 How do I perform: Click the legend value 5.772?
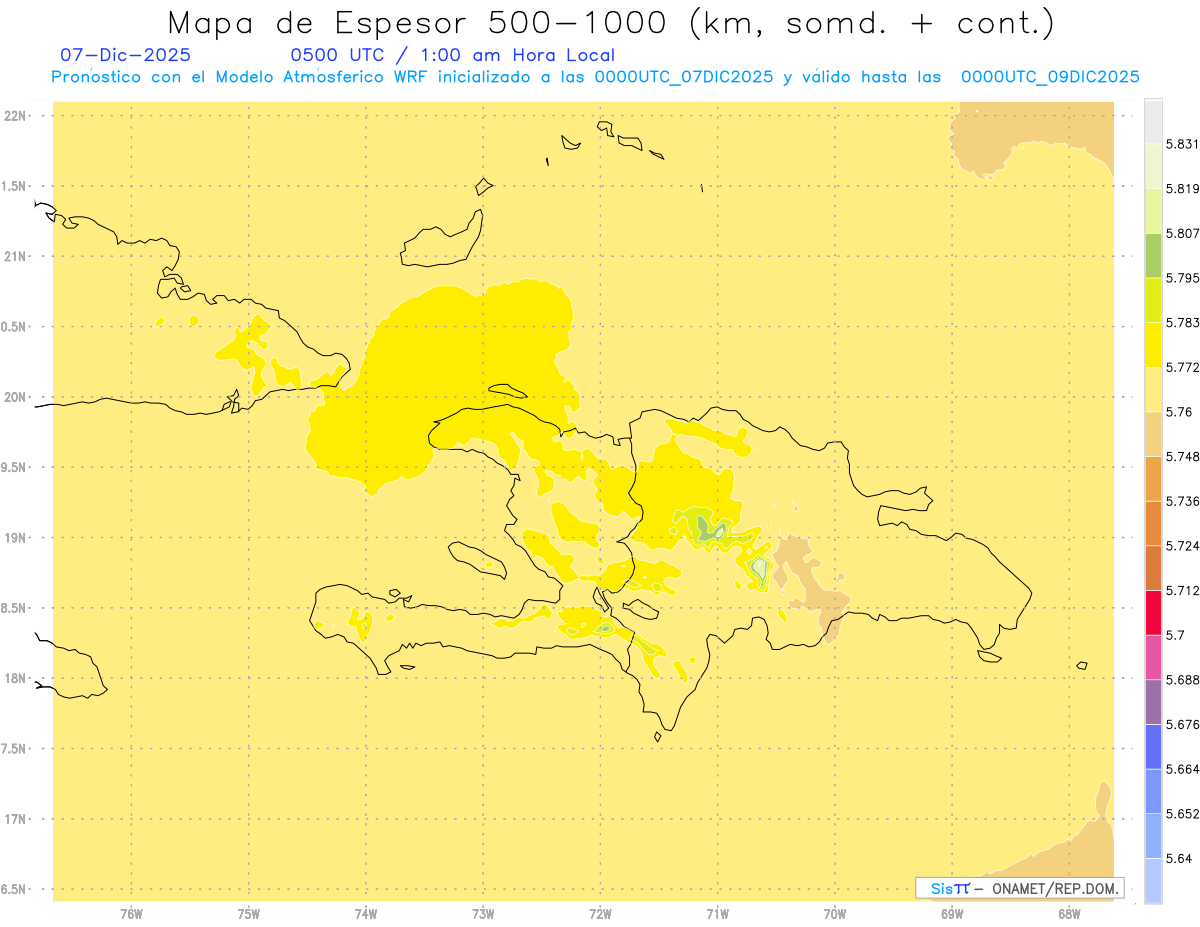click(1183, 367)
